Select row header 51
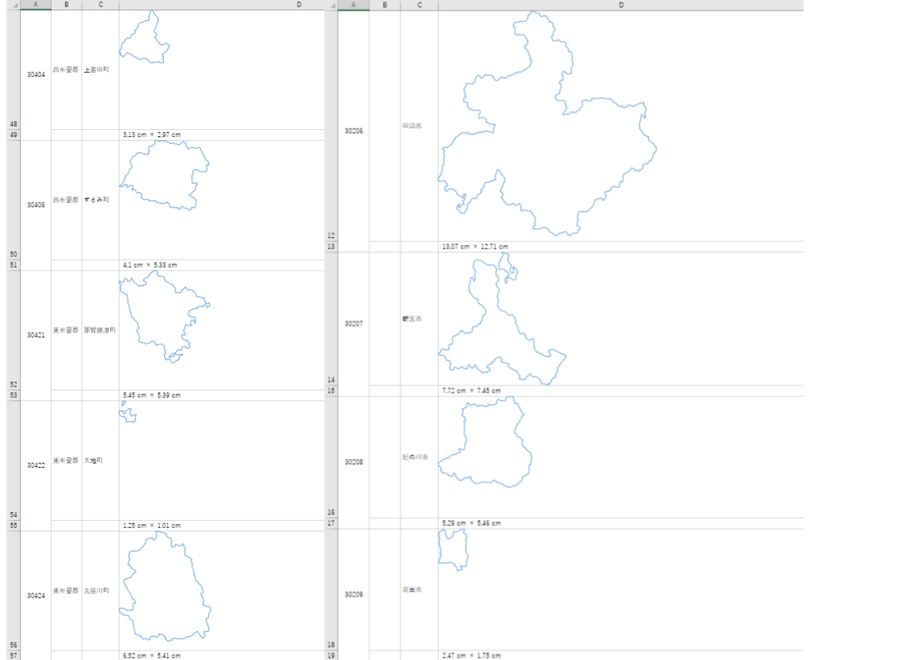This screenshot has height=660, width=924. pyautogui.click(x=14, y=265)
